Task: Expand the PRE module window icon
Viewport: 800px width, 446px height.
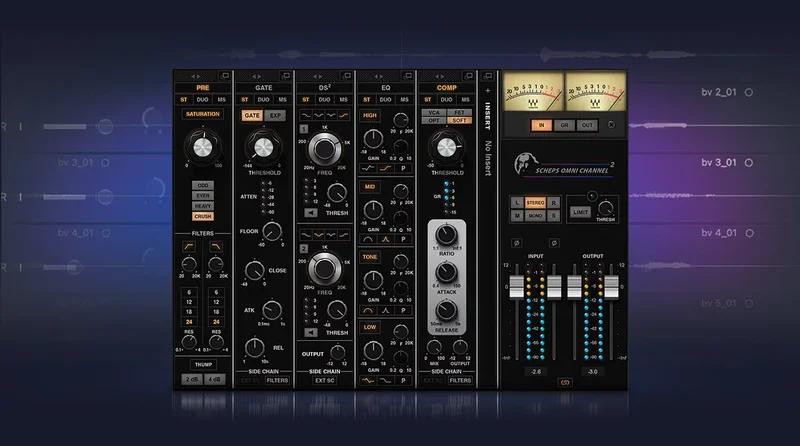Action: (224, 76)
